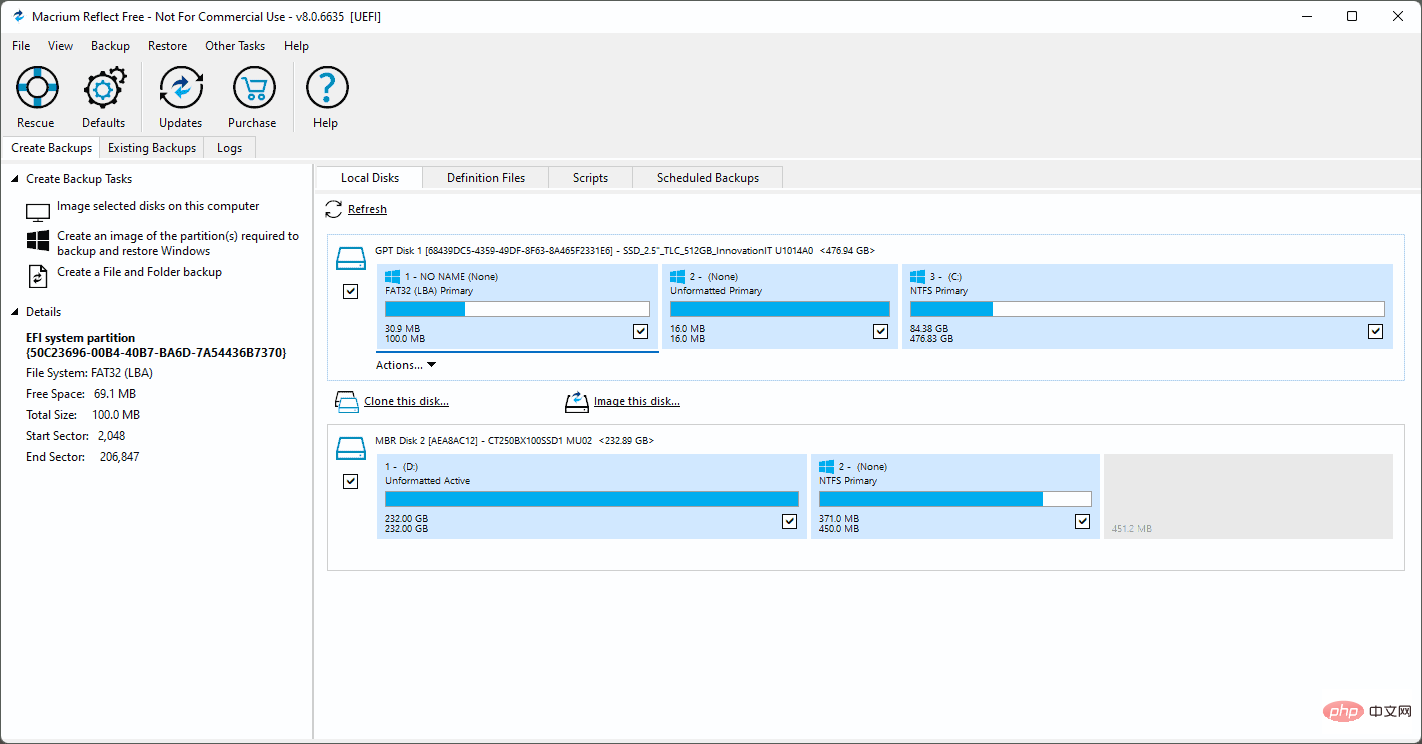The height and width of the screenshot is (744, 1422).
Task: Click the Clone this disk icon
Action: point(346,402)
